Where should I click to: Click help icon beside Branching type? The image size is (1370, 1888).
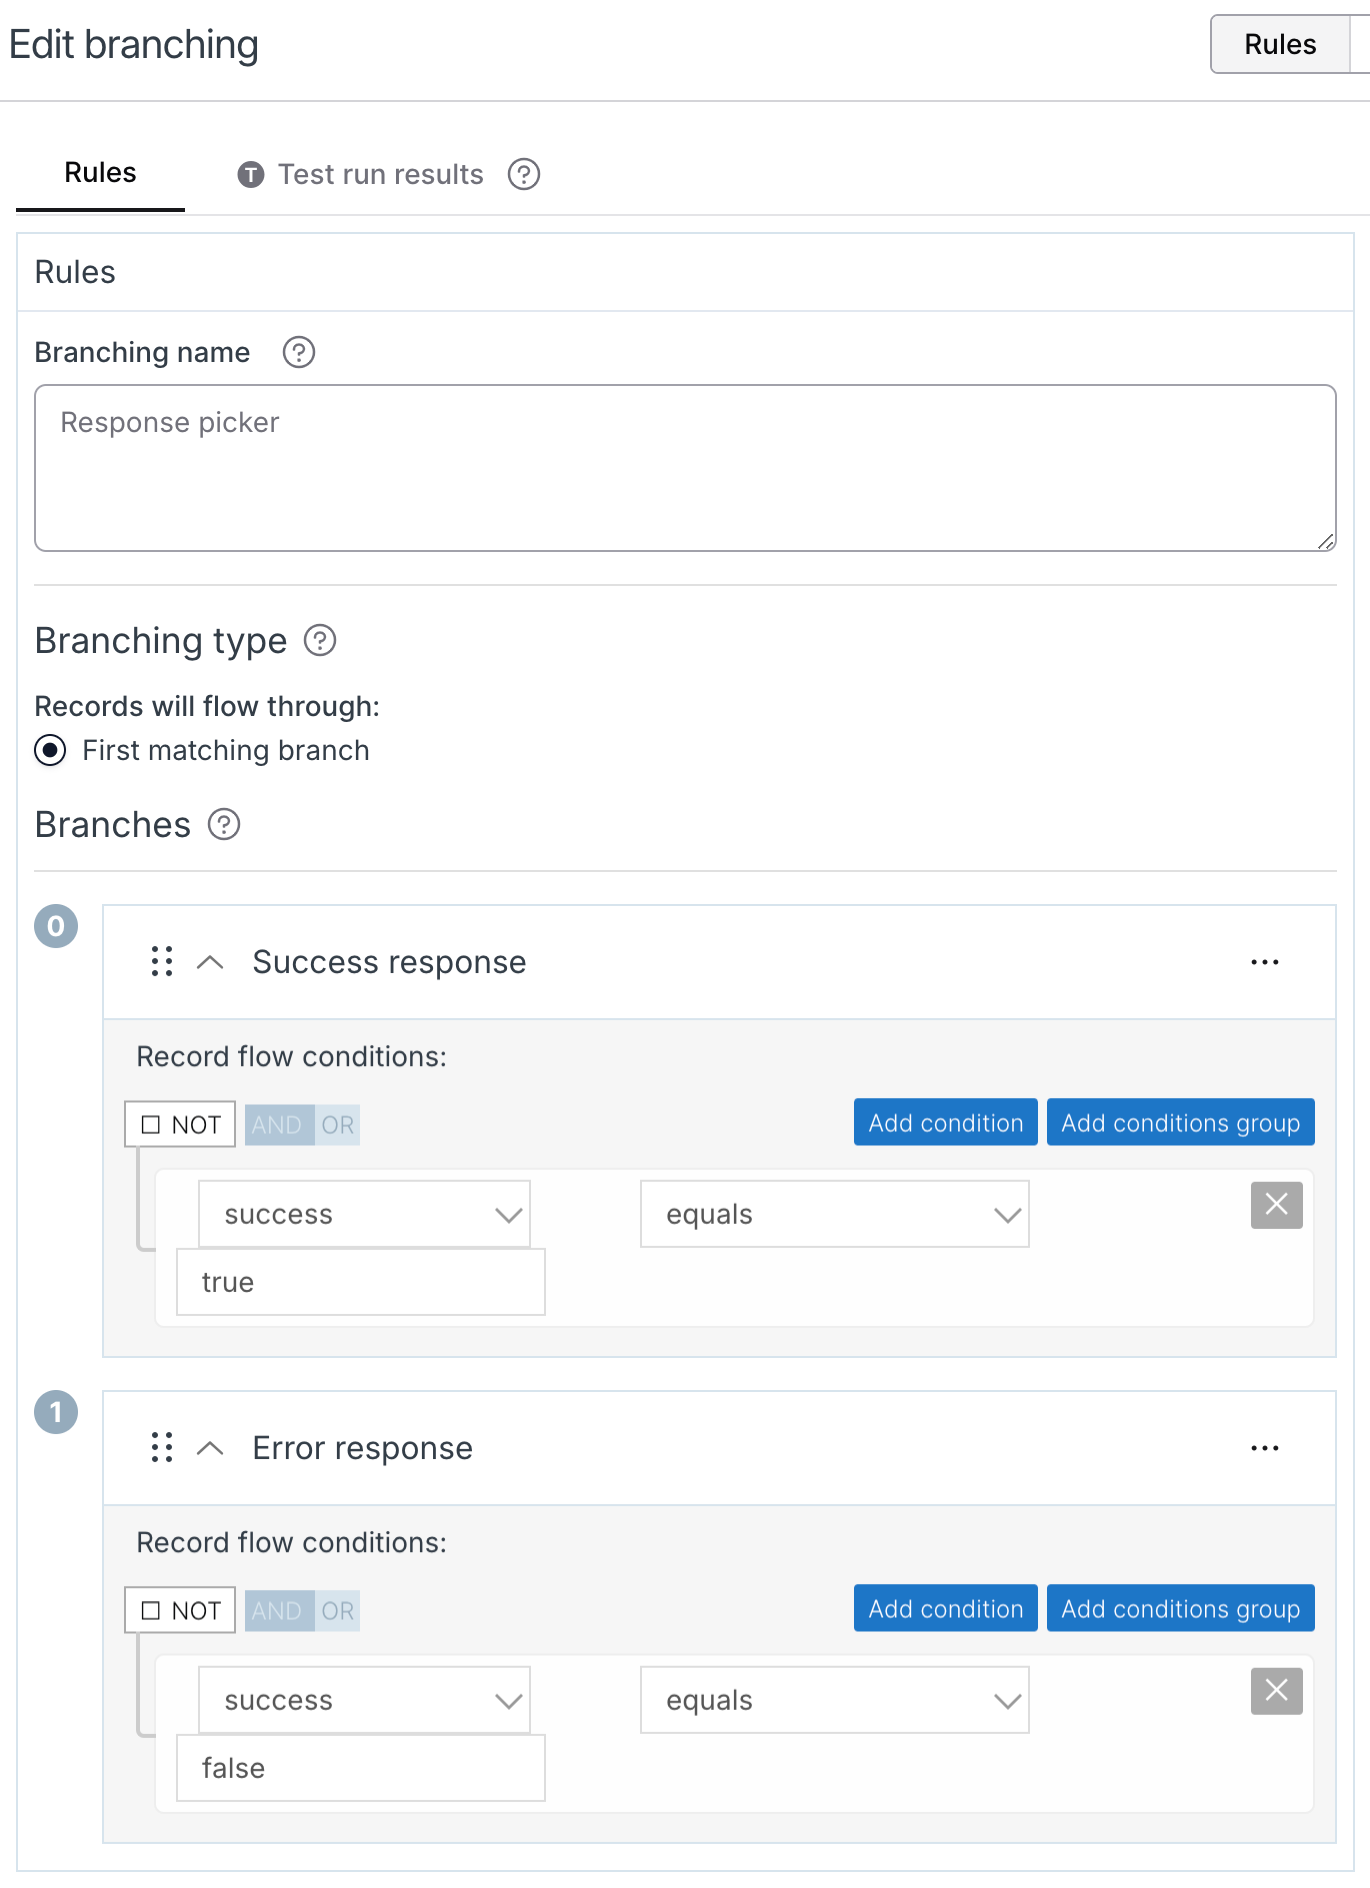[x=320, y=640]
